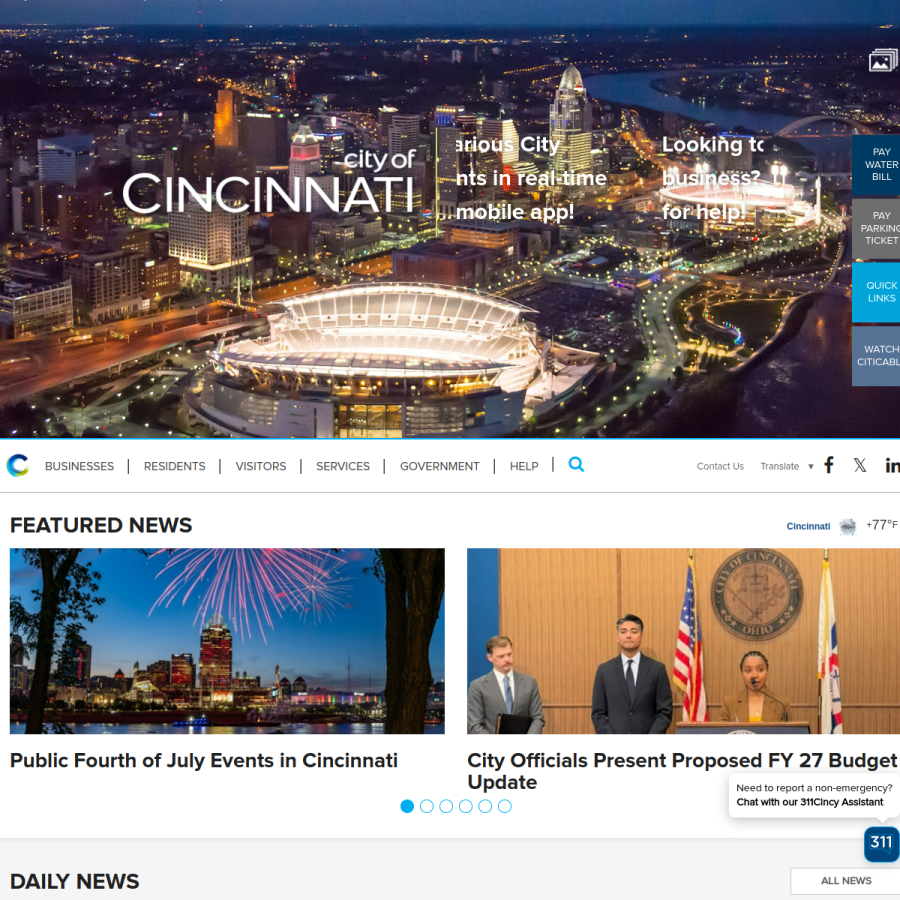Click Pay Water Bill side button
Viewport: 900px width, 900px height.
click(x=876, y=165)
